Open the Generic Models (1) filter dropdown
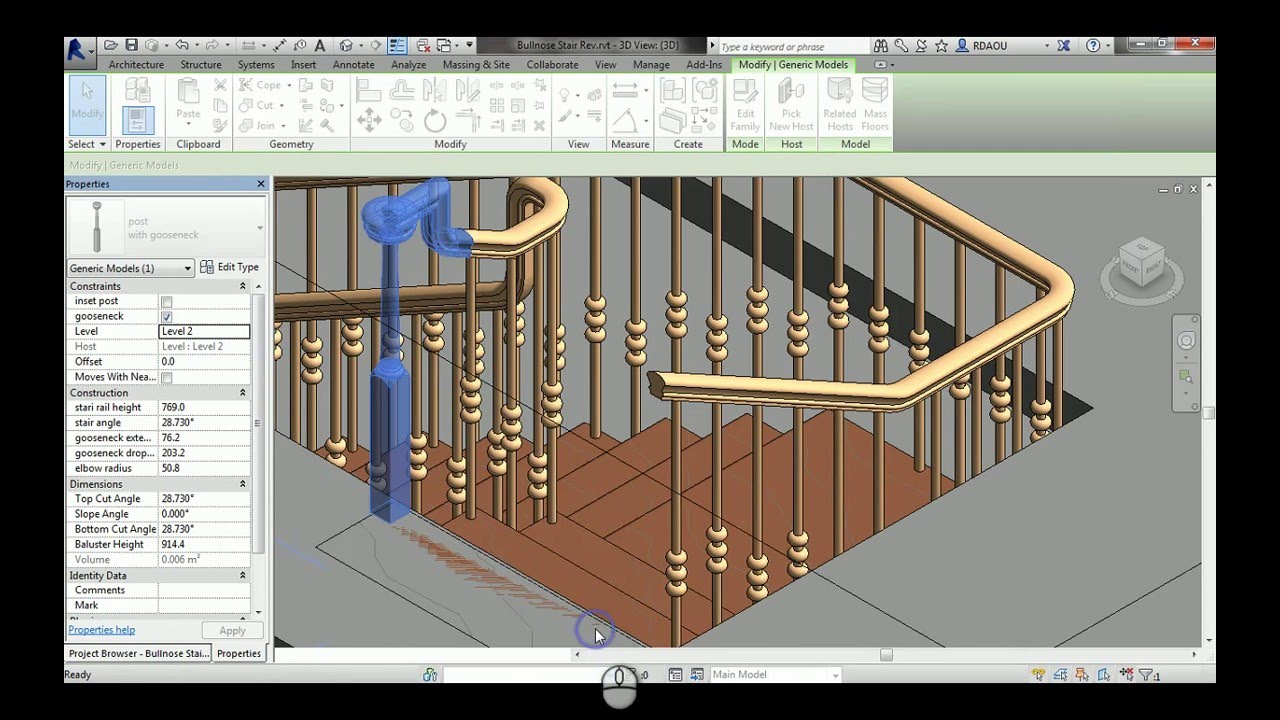The image size is (1280, 720). click(130, 268)
